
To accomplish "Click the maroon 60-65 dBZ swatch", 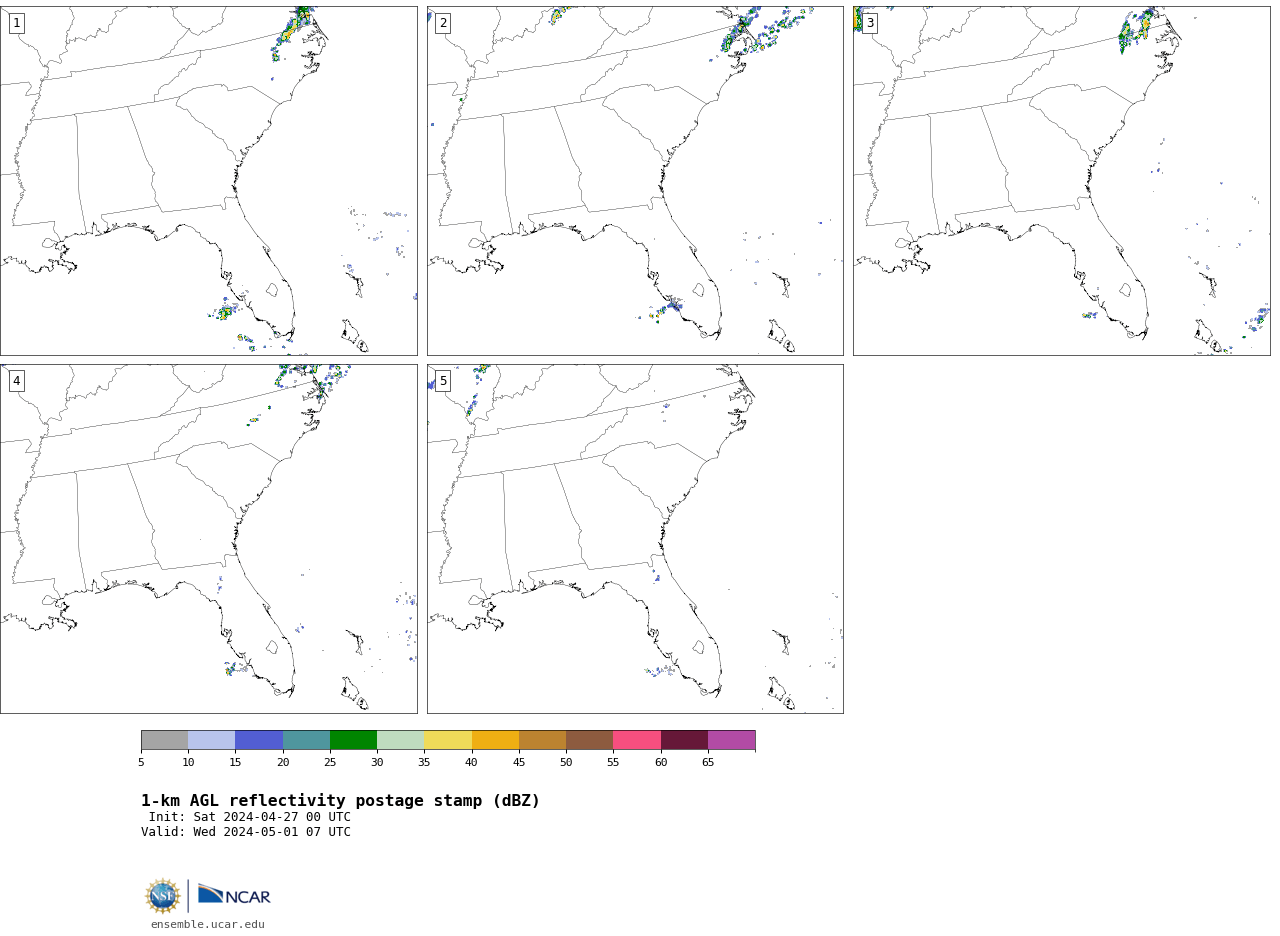I will (684, 740).
